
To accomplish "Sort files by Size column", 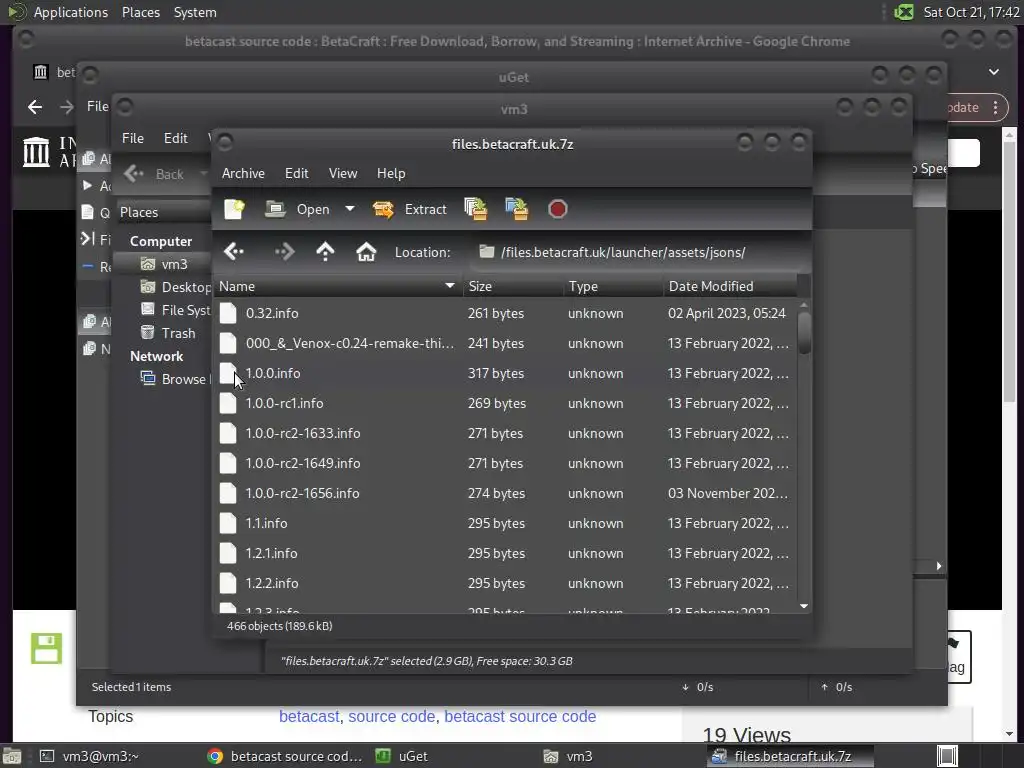I will point(513,286).
